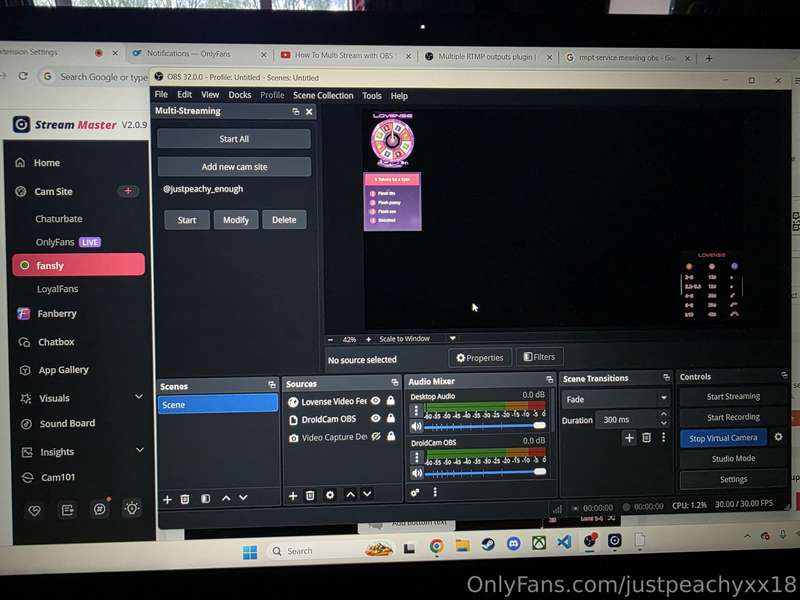Open the Scene Collection menu

[x=322, y=96]
